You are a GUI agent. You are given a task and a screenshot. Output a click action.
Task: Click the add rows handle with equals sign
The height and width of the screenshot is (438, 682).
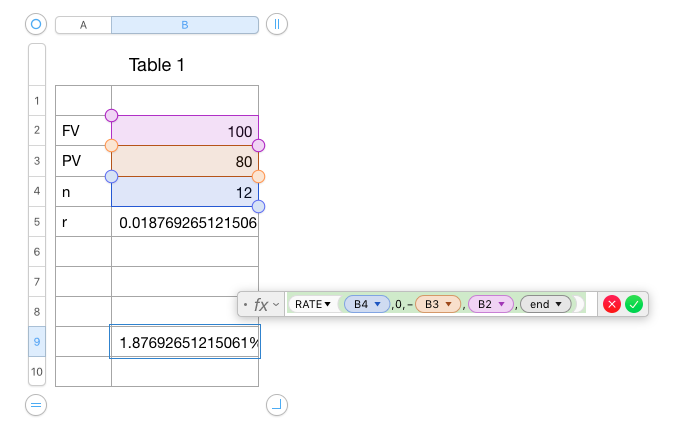[36, 405]
